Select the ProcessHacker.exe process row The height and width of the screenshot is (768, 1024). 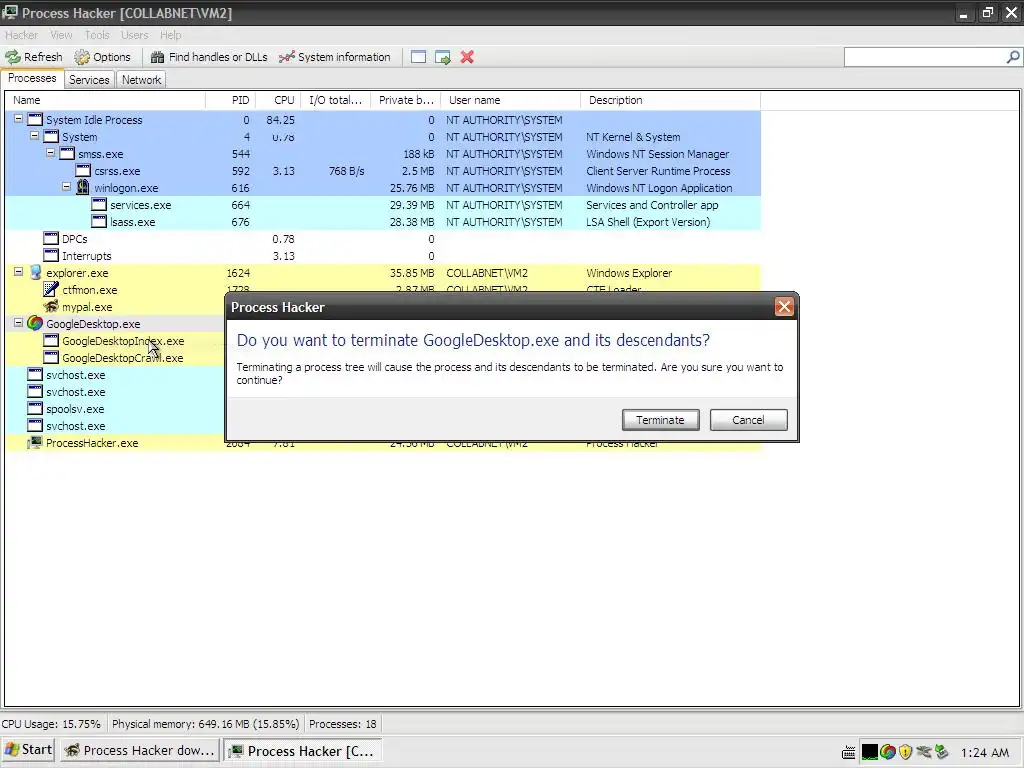click(x=92, y=443)
